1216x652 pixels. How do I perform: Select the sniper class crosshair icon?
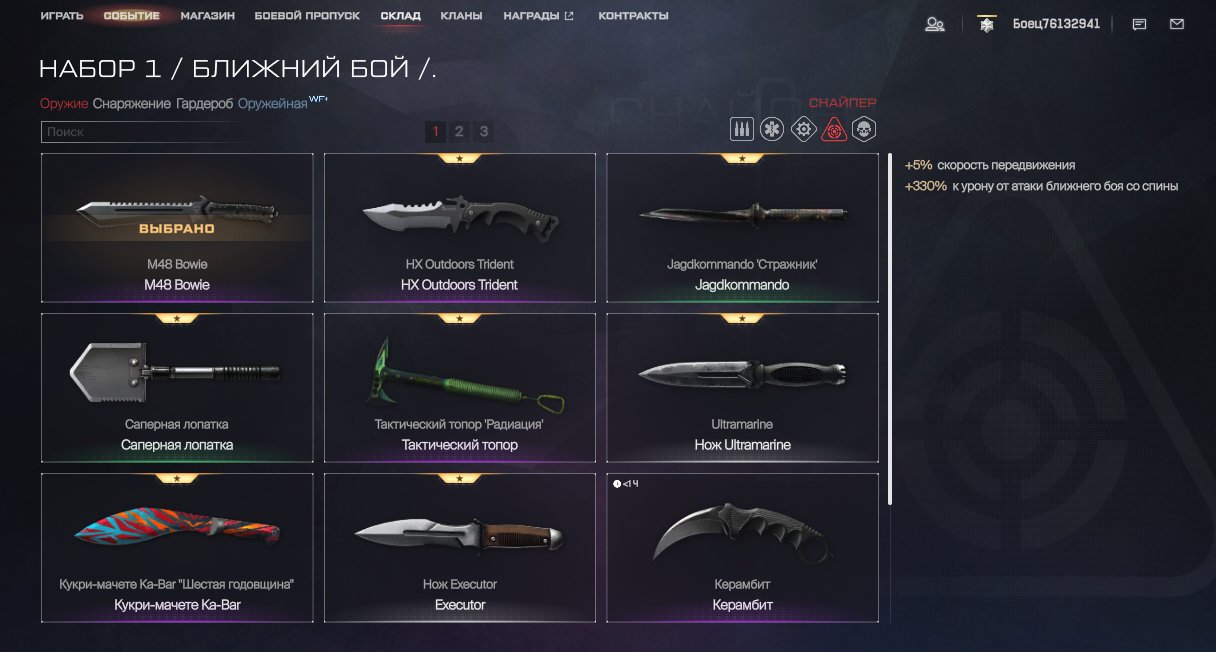tap(833, 129)
